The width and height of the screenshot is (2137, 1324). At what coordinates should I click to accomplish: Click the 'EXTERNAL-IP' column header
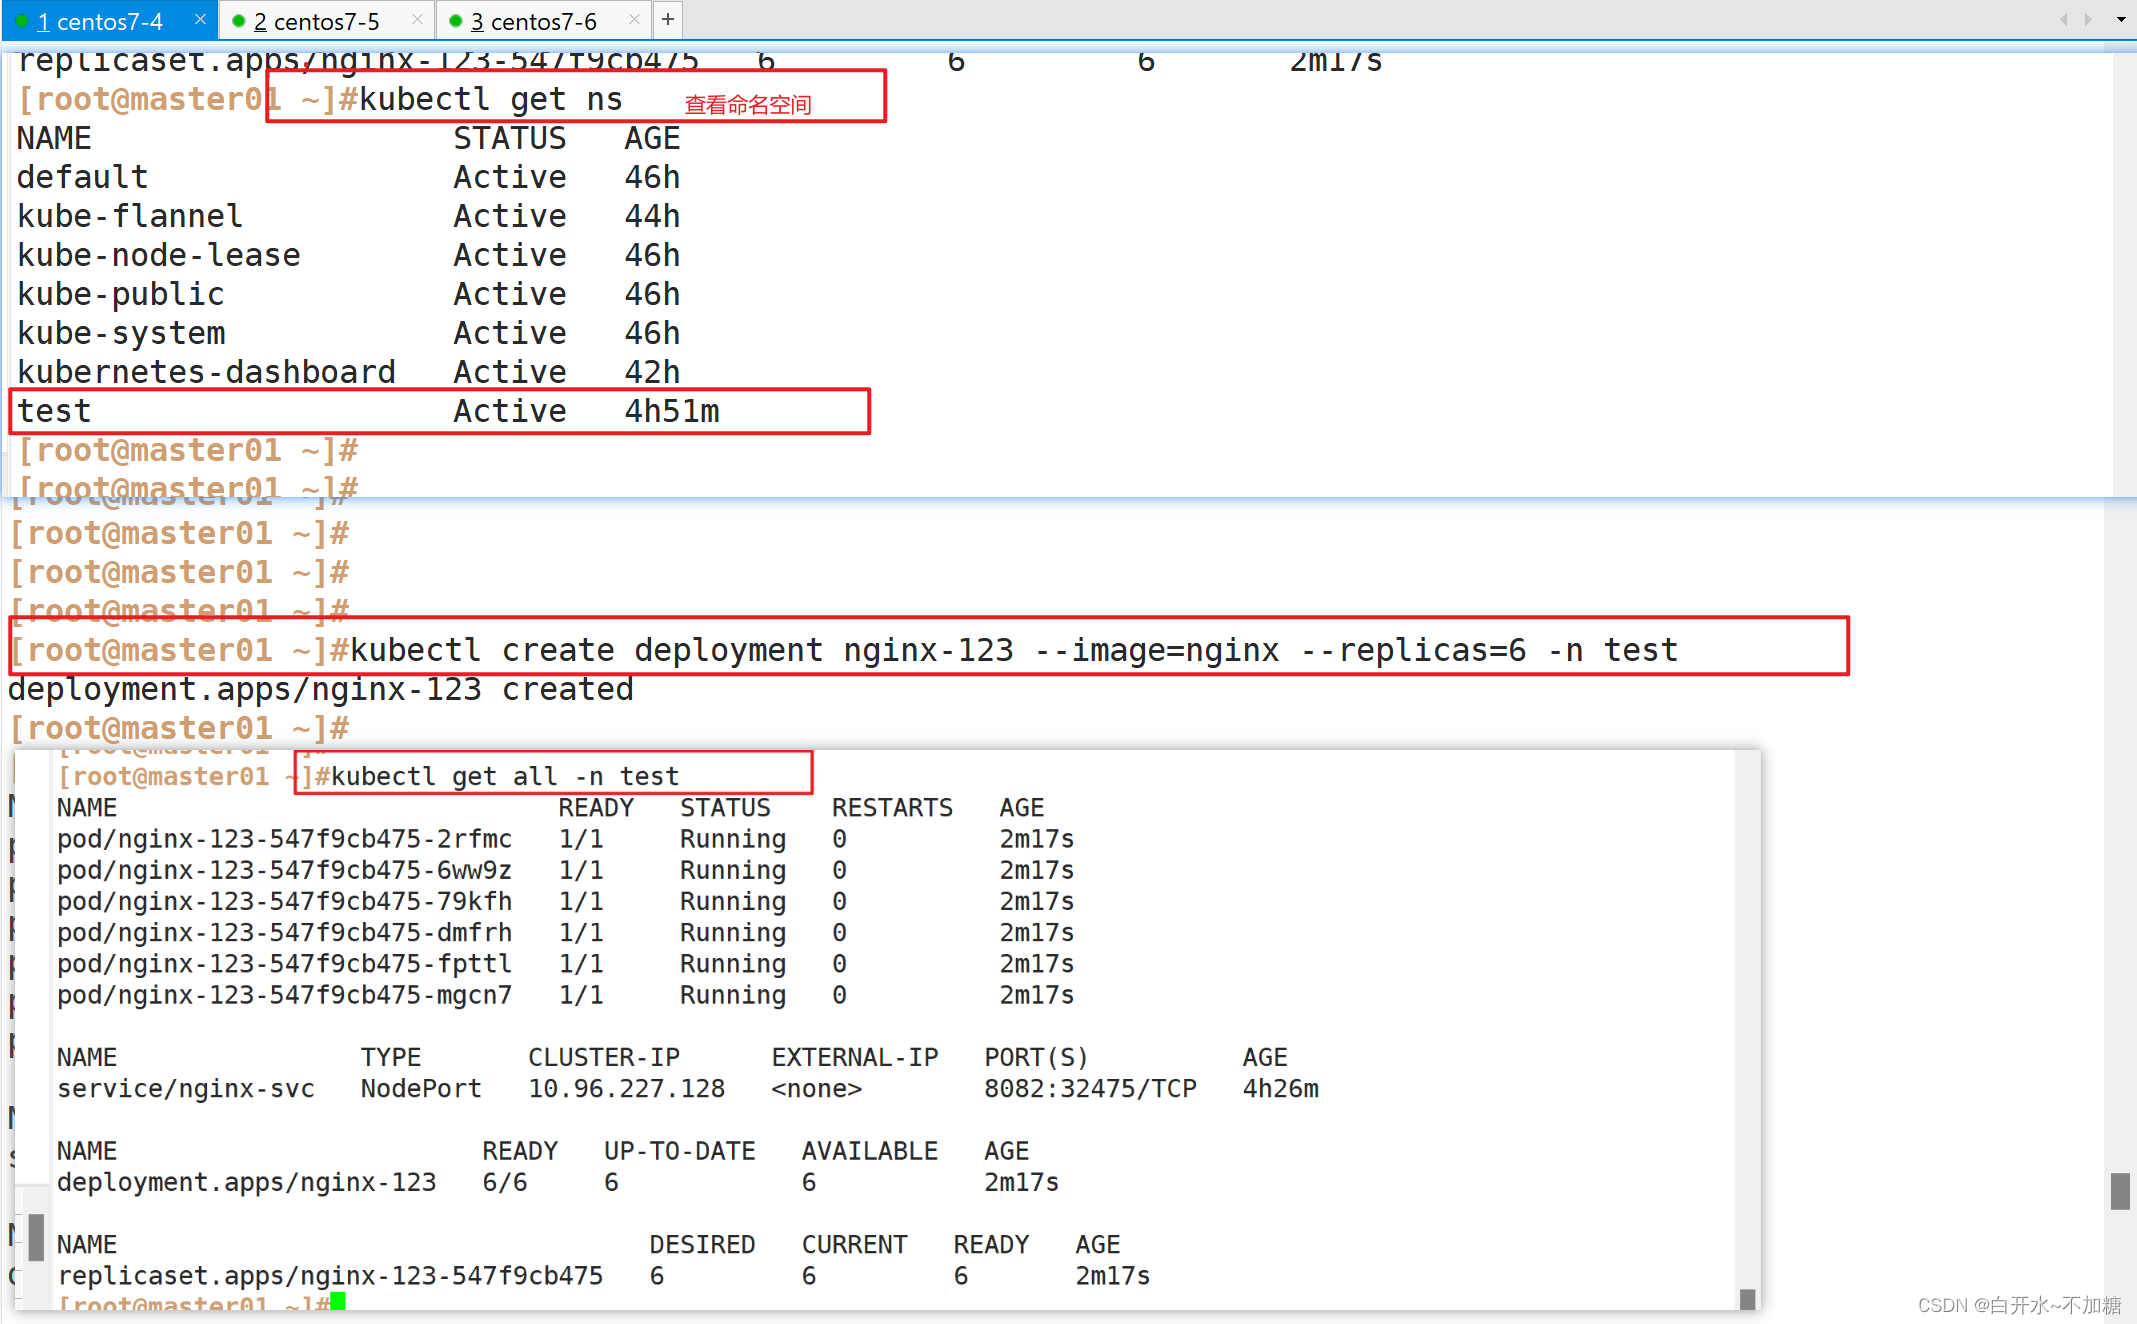coord(855,1058)
